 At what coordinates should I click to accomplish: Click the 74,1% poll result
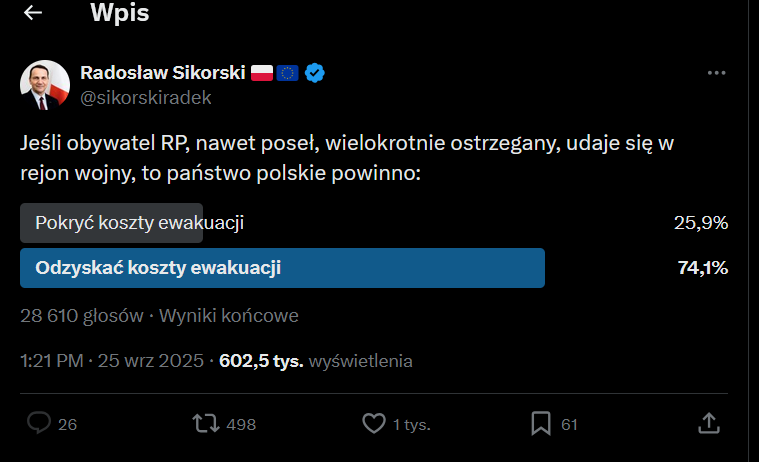tap(702, 268)
